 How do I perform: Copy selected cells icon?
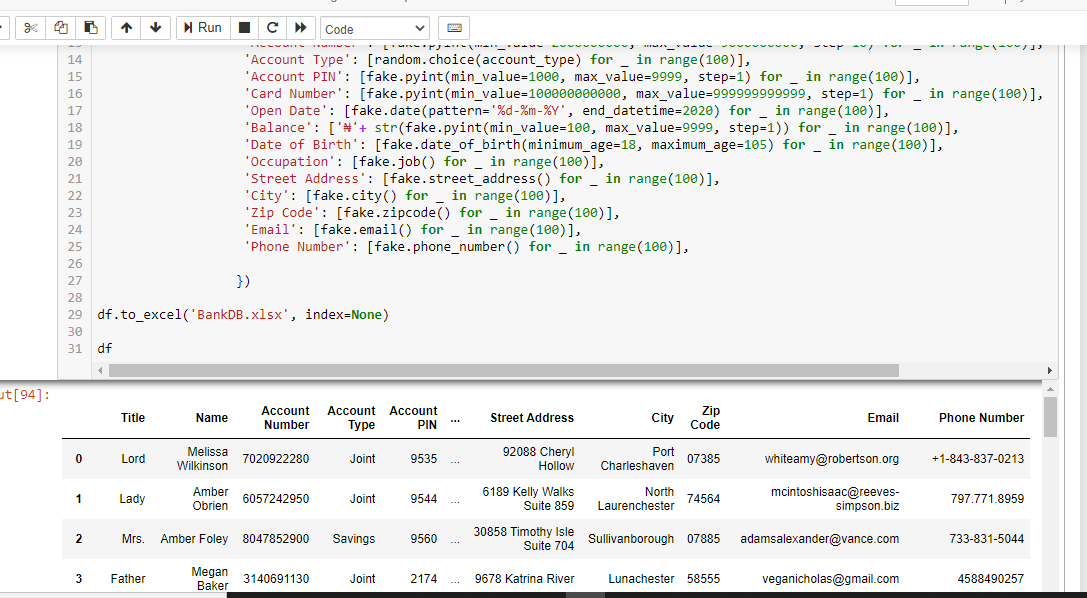click(x=60, y=28)
